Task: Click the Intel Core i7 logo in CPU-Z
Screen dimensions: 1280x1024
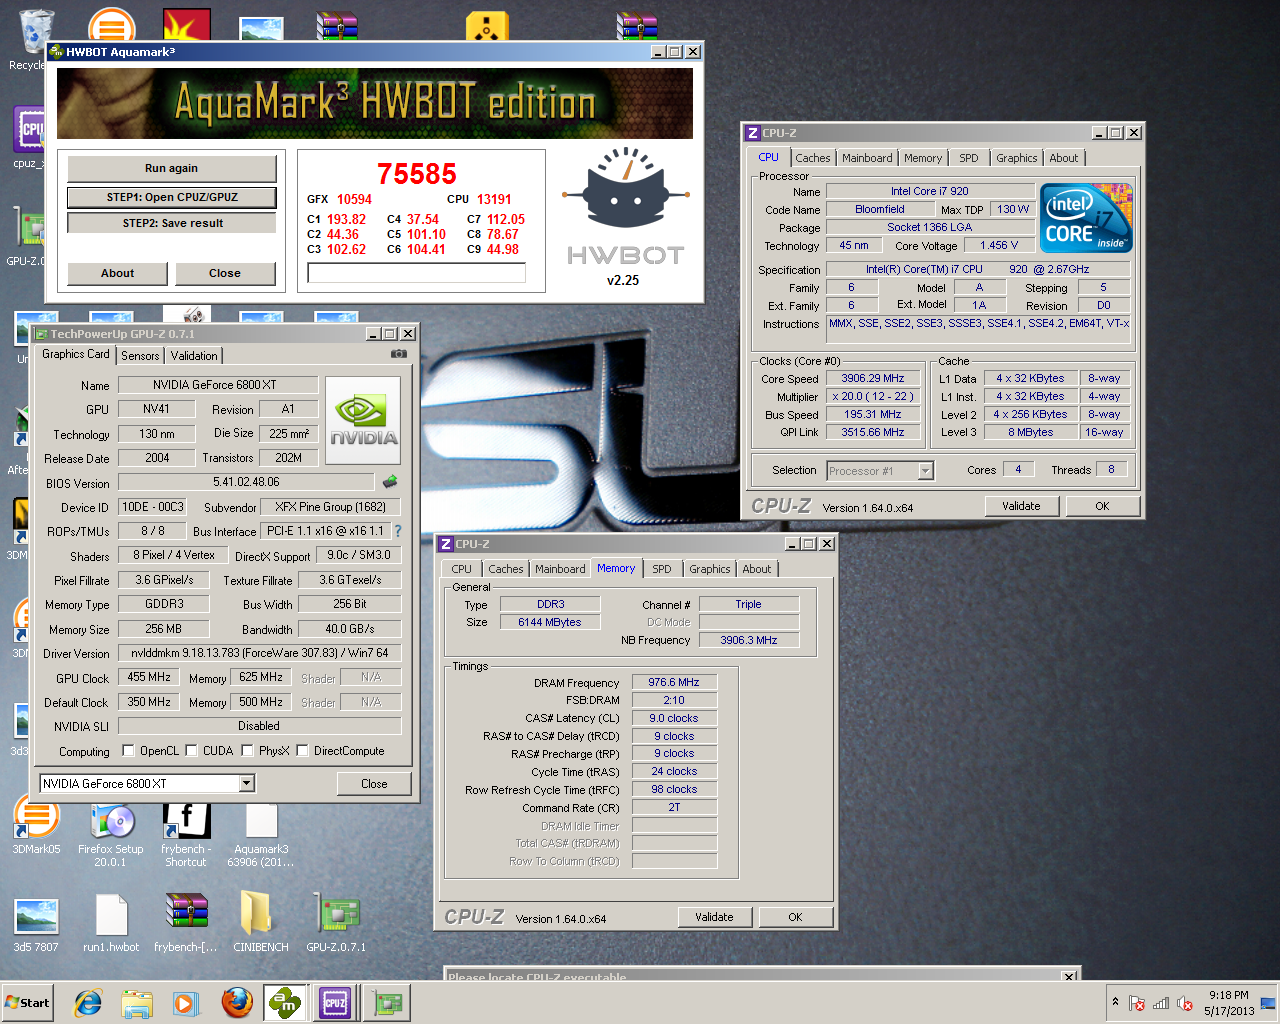Action: point(1086,218)
